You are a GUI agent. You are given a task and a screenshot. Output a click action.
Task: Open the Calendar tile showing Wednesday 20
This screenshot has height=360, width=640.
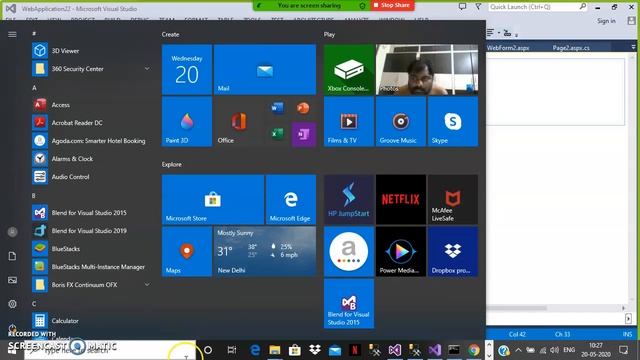[x=187, y=70]
